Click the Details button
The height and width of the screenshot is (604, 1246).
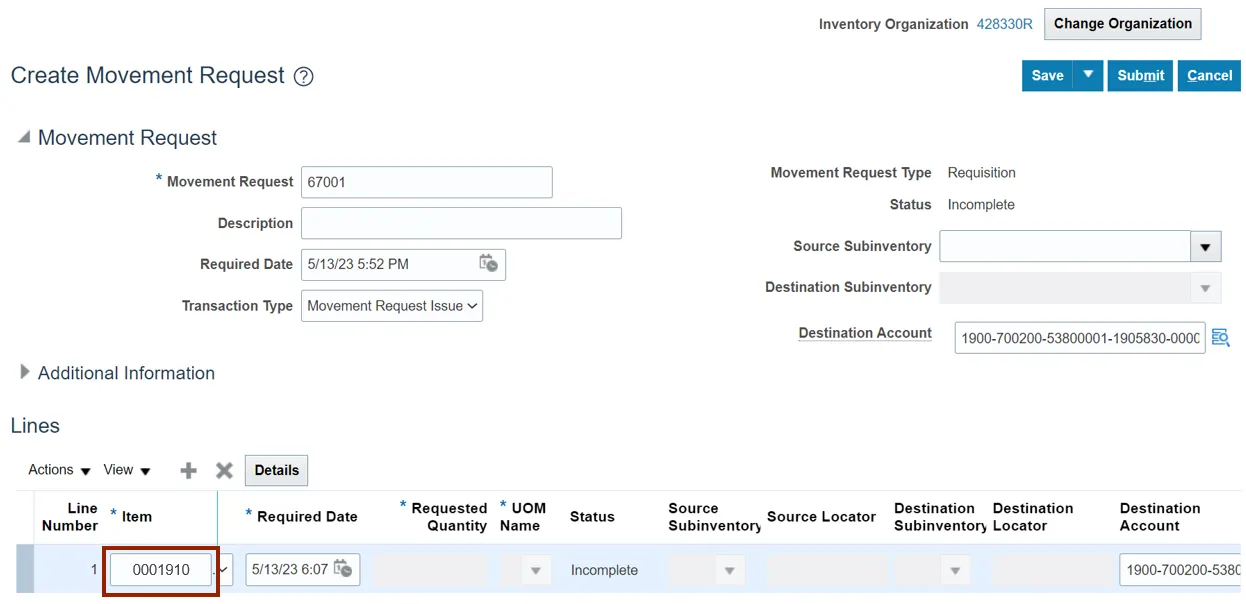276,470
